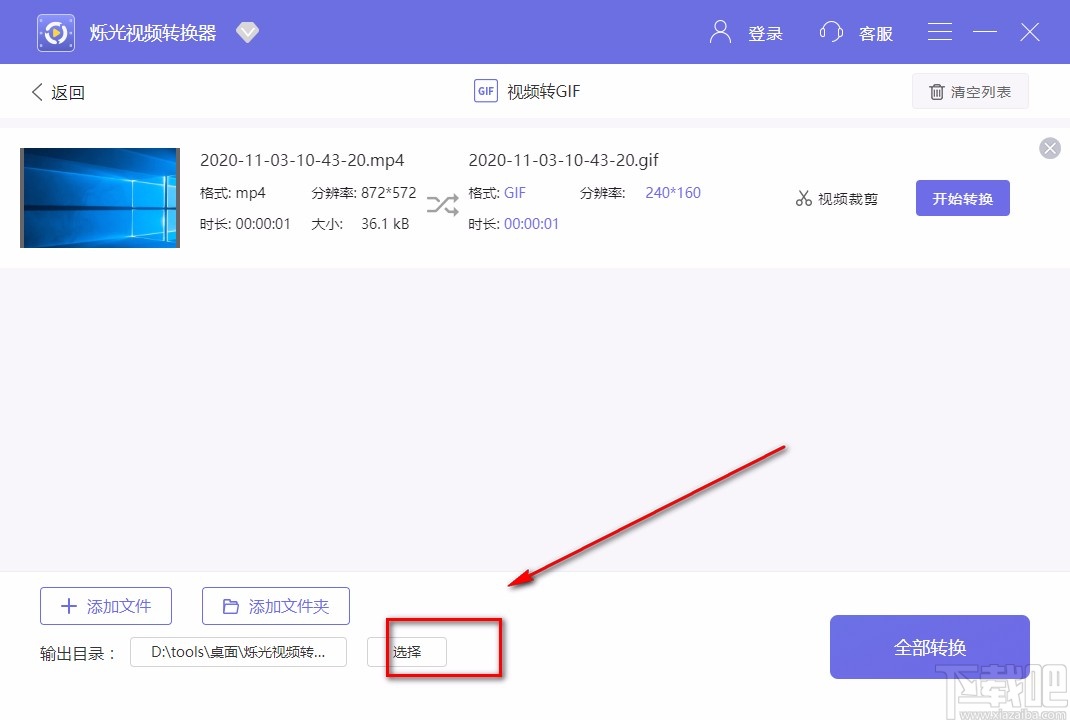Viewport: 1070px width, 720px height.
Task: Click the headset icon next to 客服
Action: pos(830,31)
